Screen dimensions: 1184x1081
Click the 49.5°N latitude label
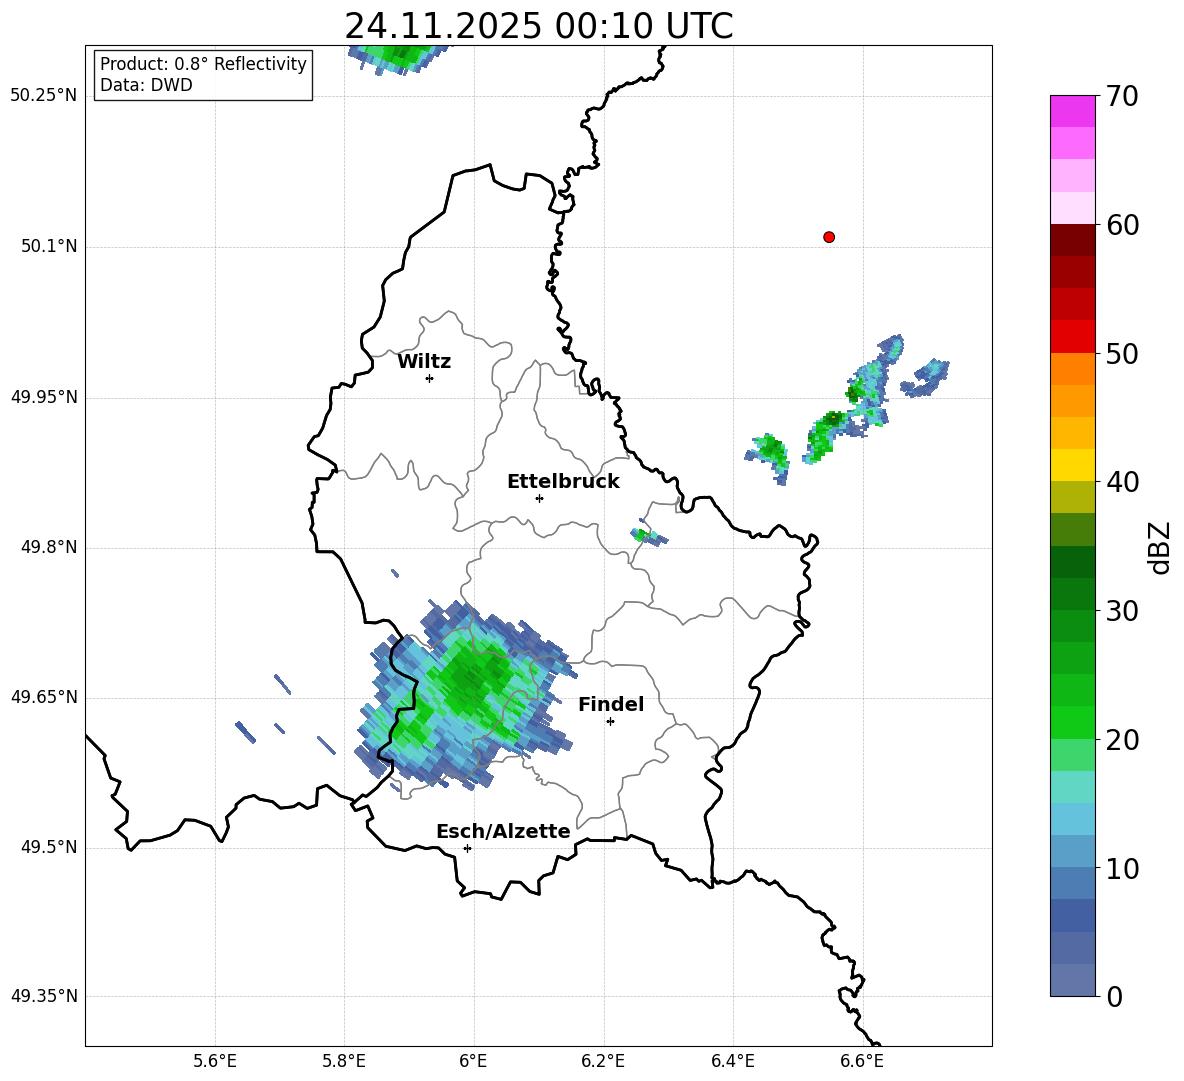tap(49, 847)
